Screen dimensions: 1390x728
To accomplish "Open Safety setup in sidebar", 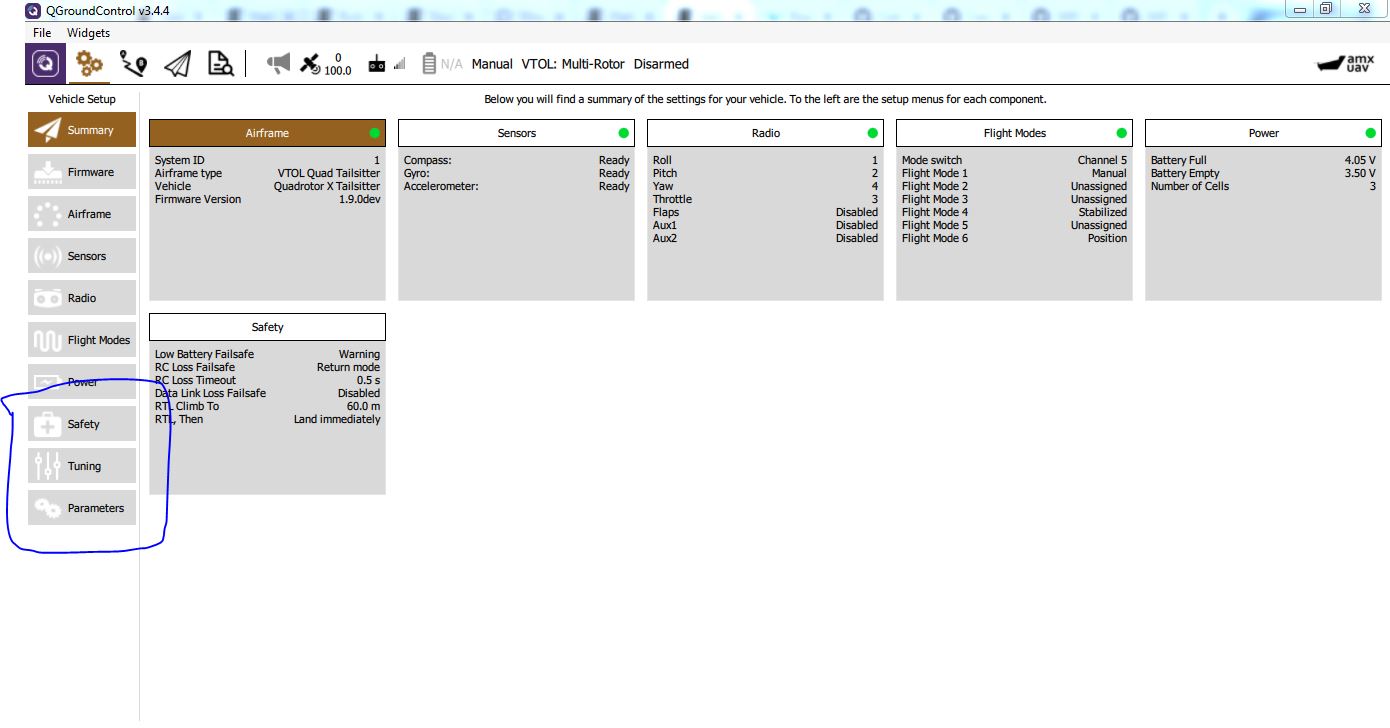I will click(82, 425).
